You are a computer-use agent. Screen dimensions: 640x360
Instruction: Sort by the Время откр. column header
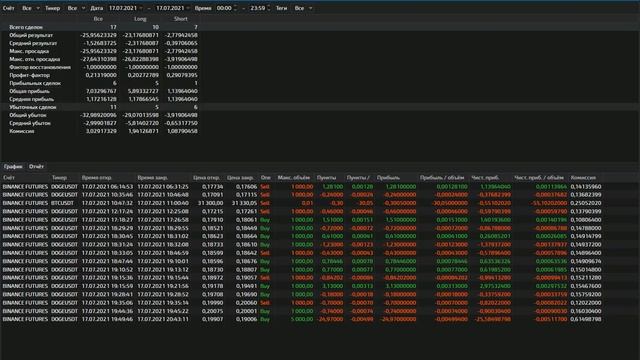[x=96, y=178]
